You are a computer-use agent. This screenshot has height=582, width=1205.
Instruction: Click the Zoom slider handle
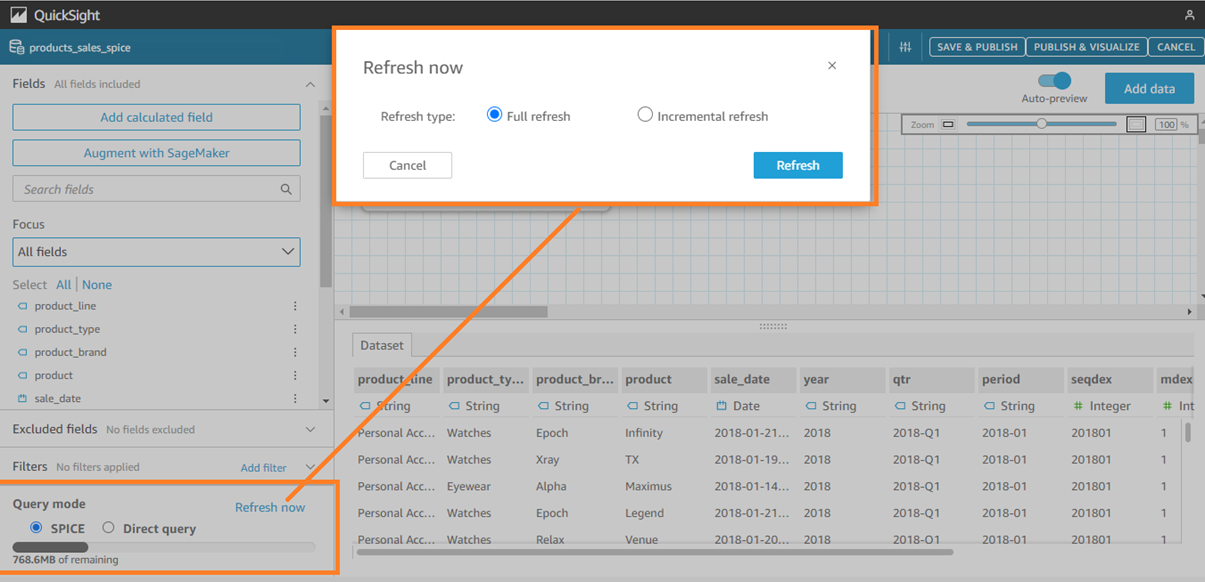[x=1041, y=124]
